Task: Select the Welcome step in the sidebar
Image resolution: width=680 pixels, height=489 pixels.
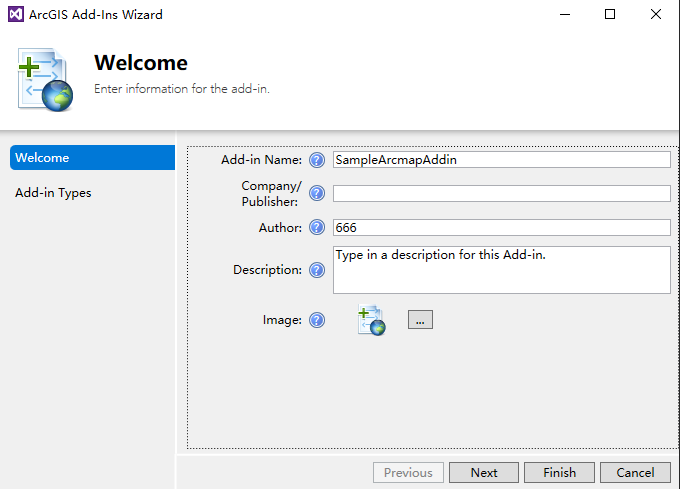Action: click(x=92, y=157)
